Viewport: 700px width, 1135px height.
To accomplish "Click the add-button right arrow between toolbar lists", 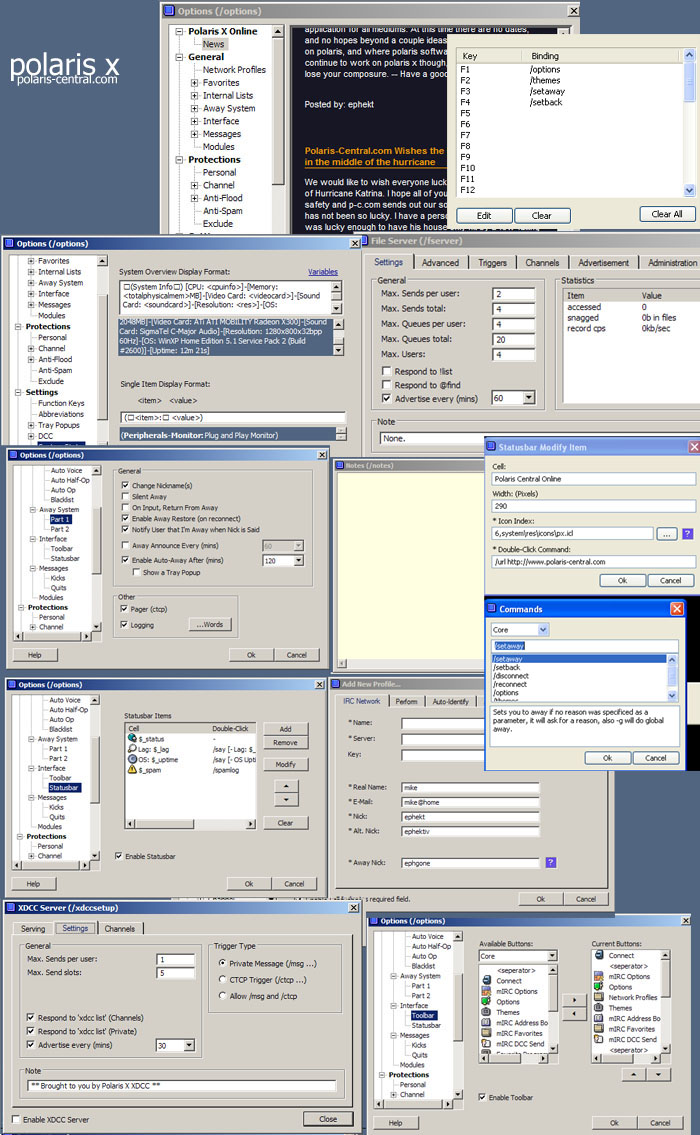I will click(574, 1000).
